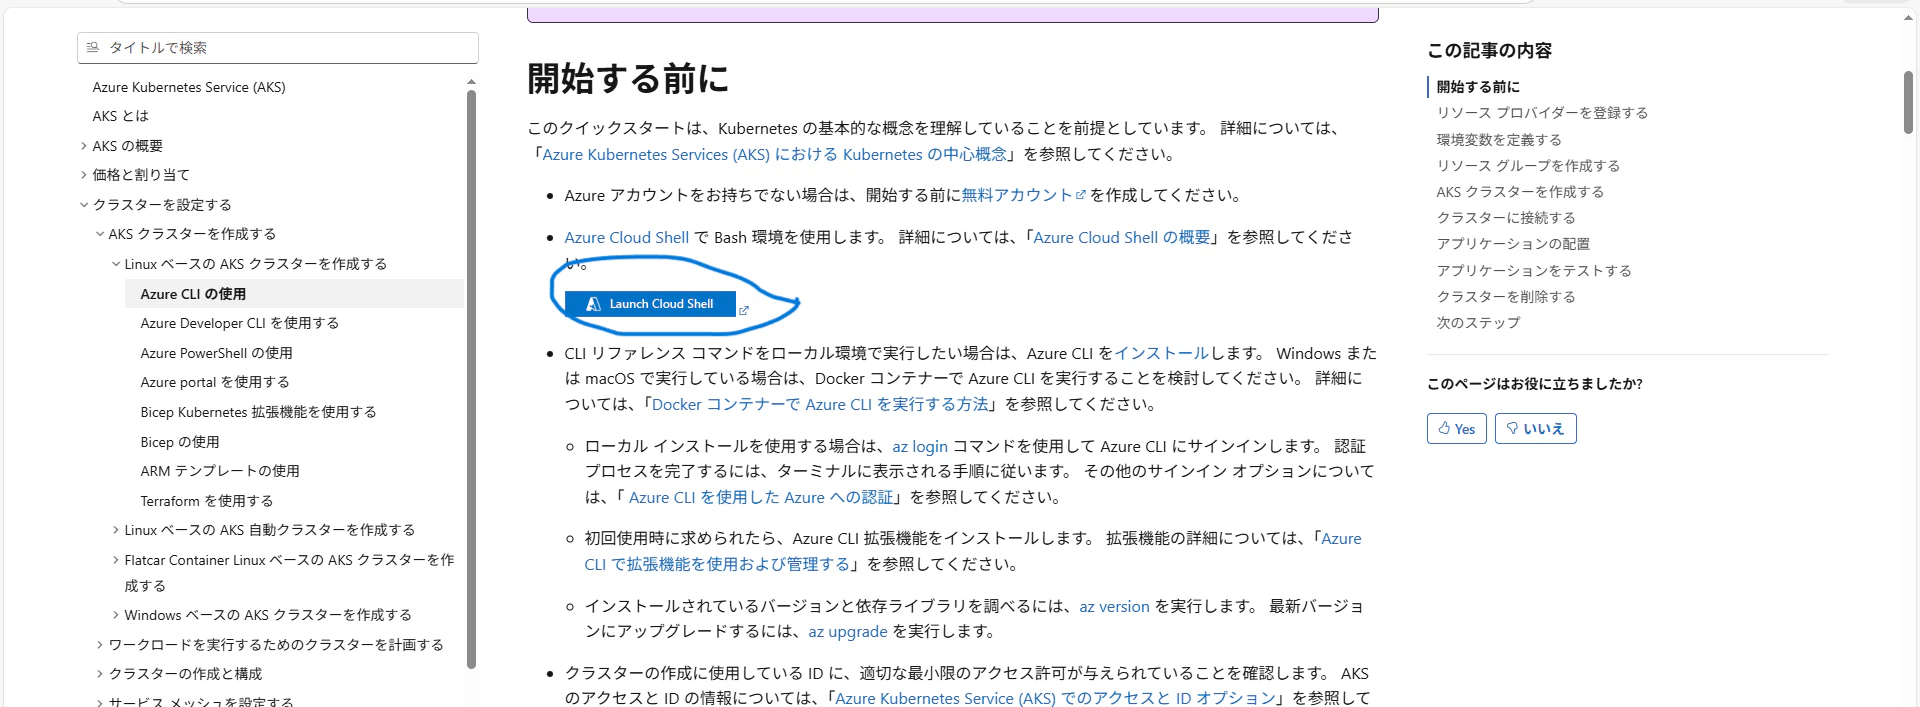Image resolution: width=1920 pixels, height=707 pixels.
Task: Click the external link icon beside Launch Cloud Shell
Action: point(743,311)
